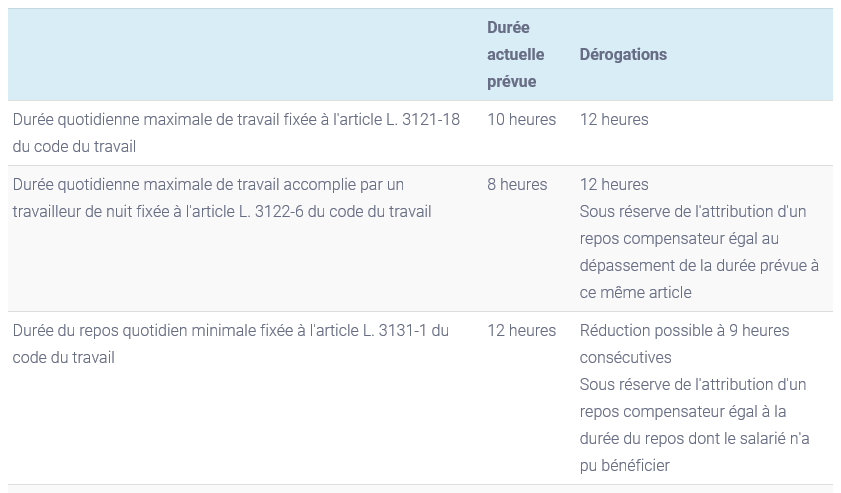Click the "L. 3121-18" article reference
The width and height of the screenshot is (841, 493).
(423, 120)
